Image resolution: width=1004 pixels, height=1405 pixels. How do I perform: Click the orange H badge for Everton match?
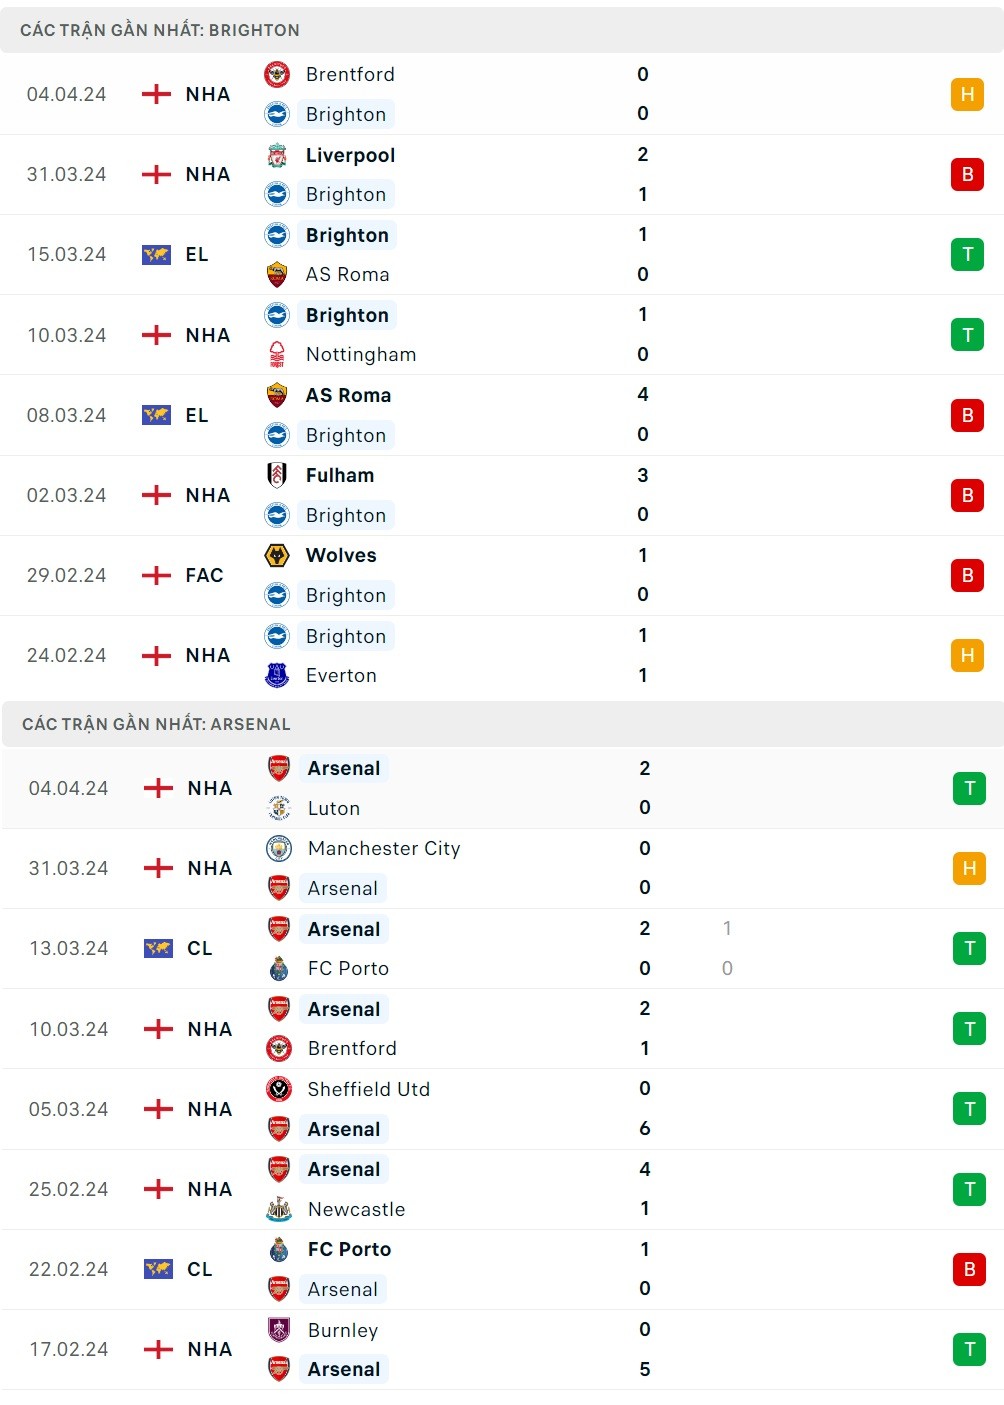point(967,655)
